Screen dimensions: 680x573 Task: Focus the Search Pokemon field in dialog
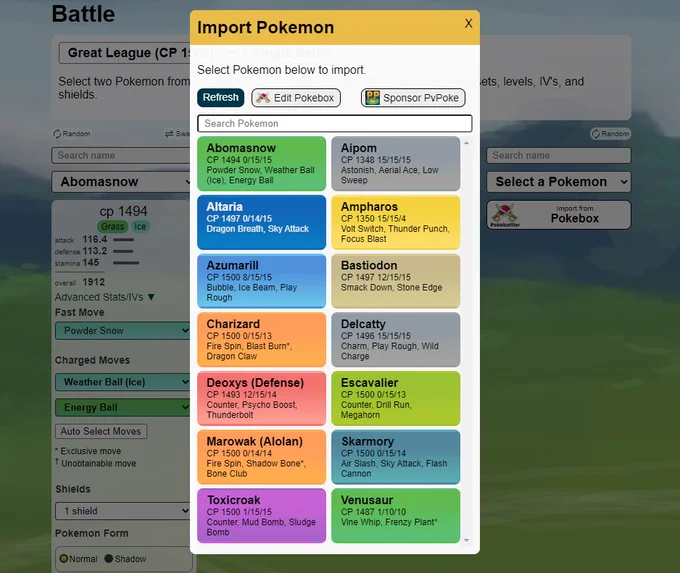point(335,124)
